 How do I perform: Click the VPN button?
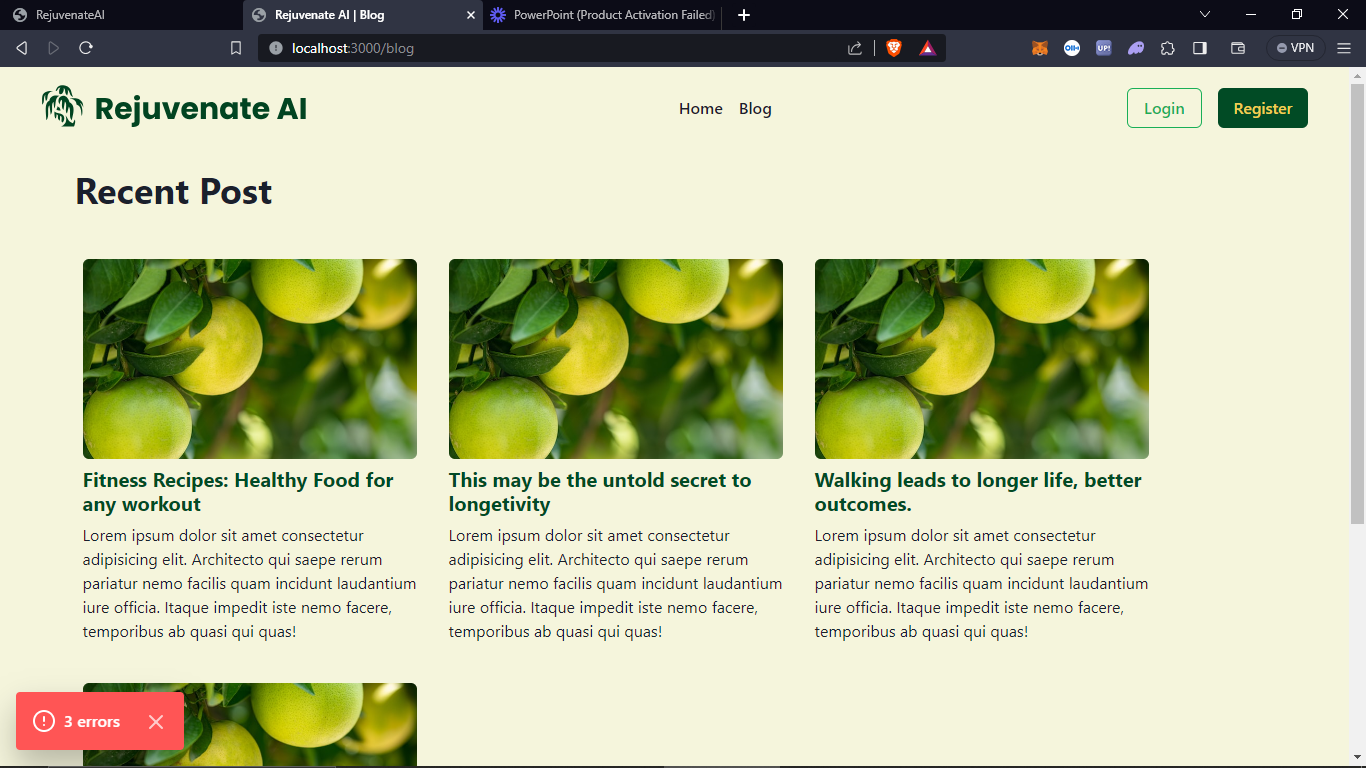pyautogui.click(x=1295, y=48)
